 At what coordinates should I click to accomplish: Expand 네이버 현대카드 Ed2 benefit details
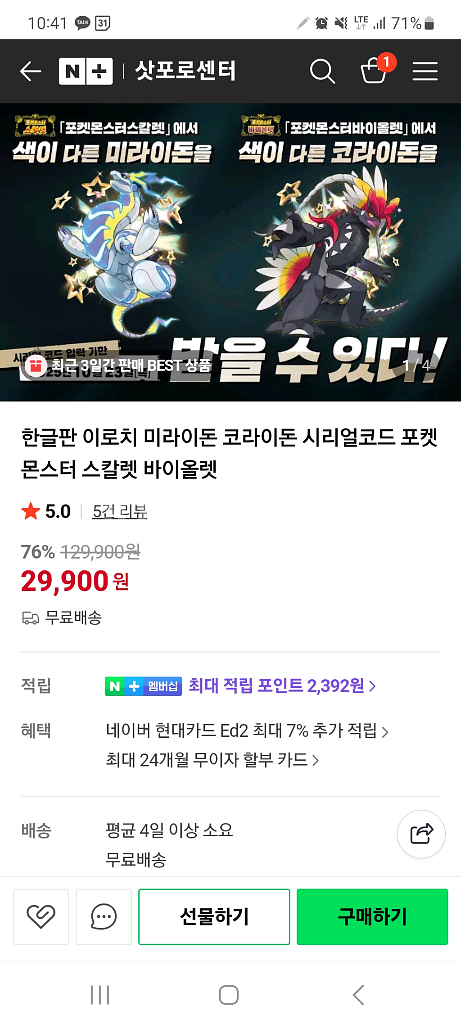click(x=247, y=731)
